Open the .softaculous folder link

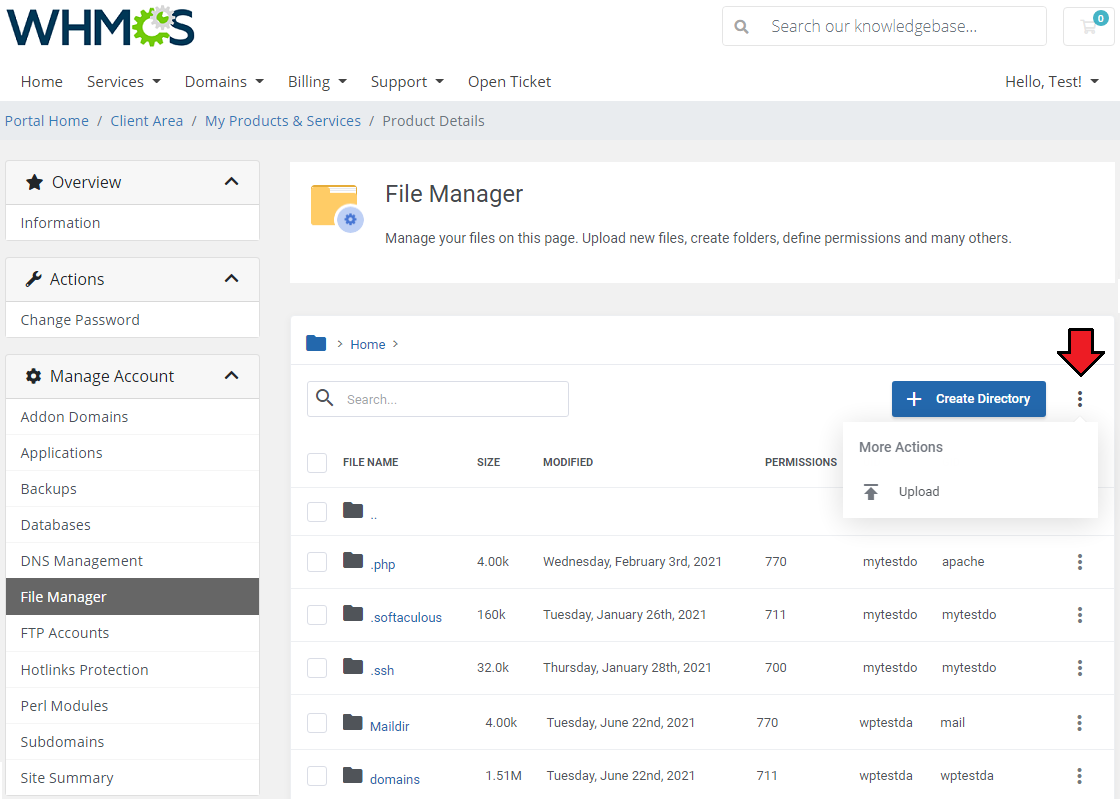click(406, 617)
